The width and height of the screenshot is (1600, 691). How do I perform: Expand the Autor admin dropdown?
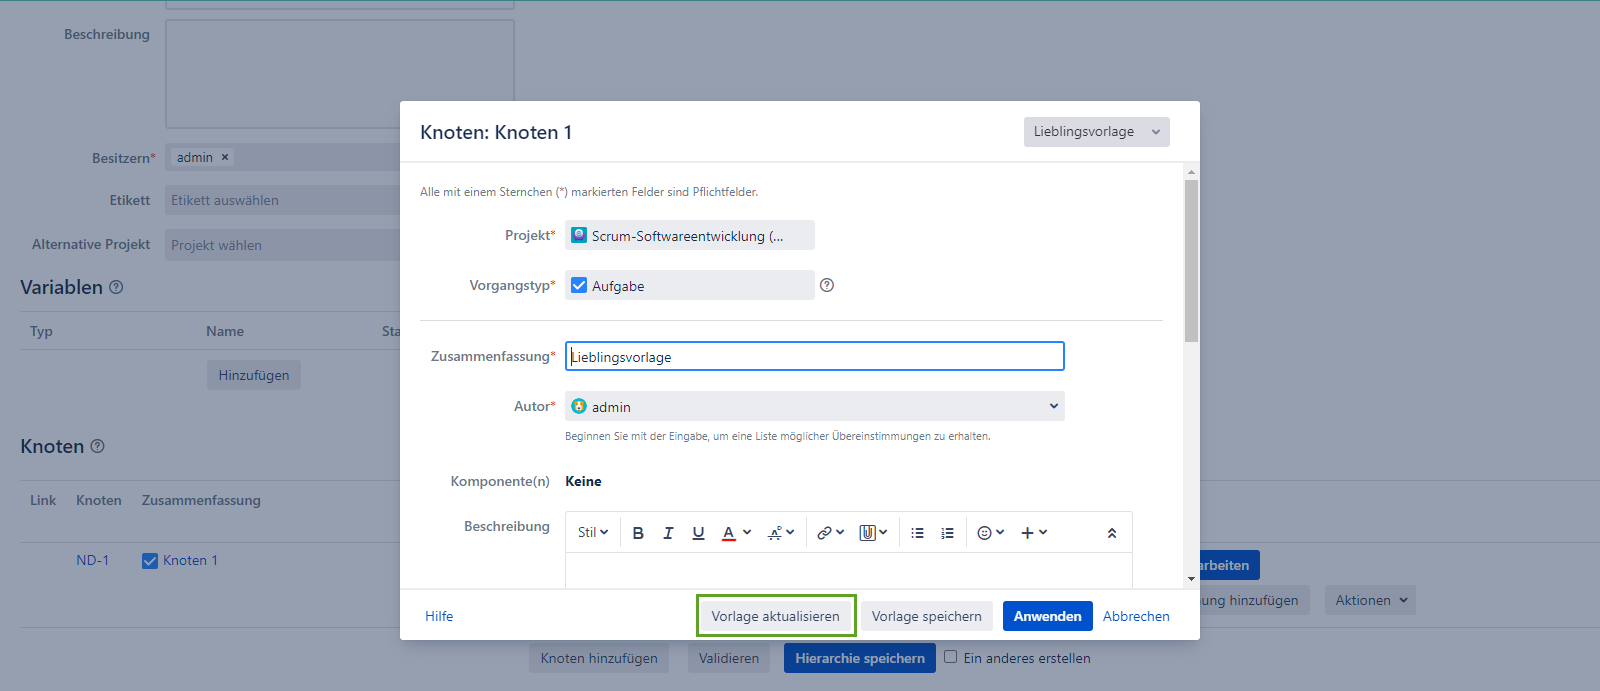point(1053,406)
